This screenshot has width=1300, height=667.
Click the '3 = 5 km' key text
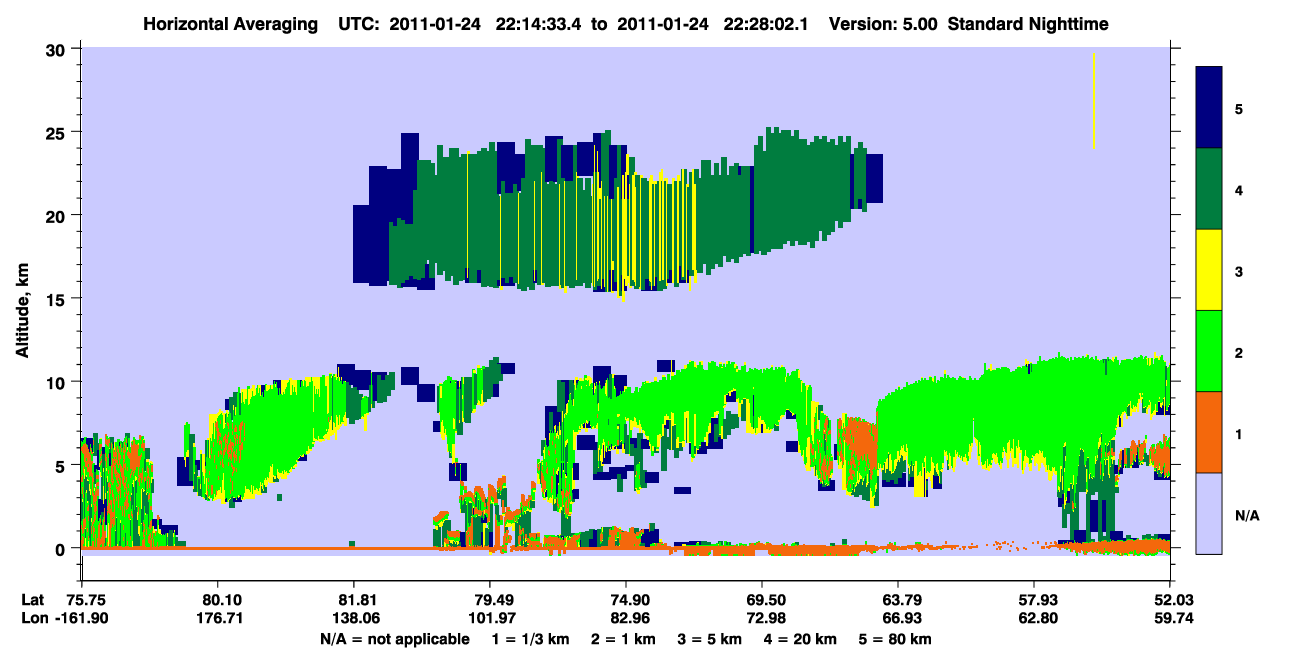711,638
